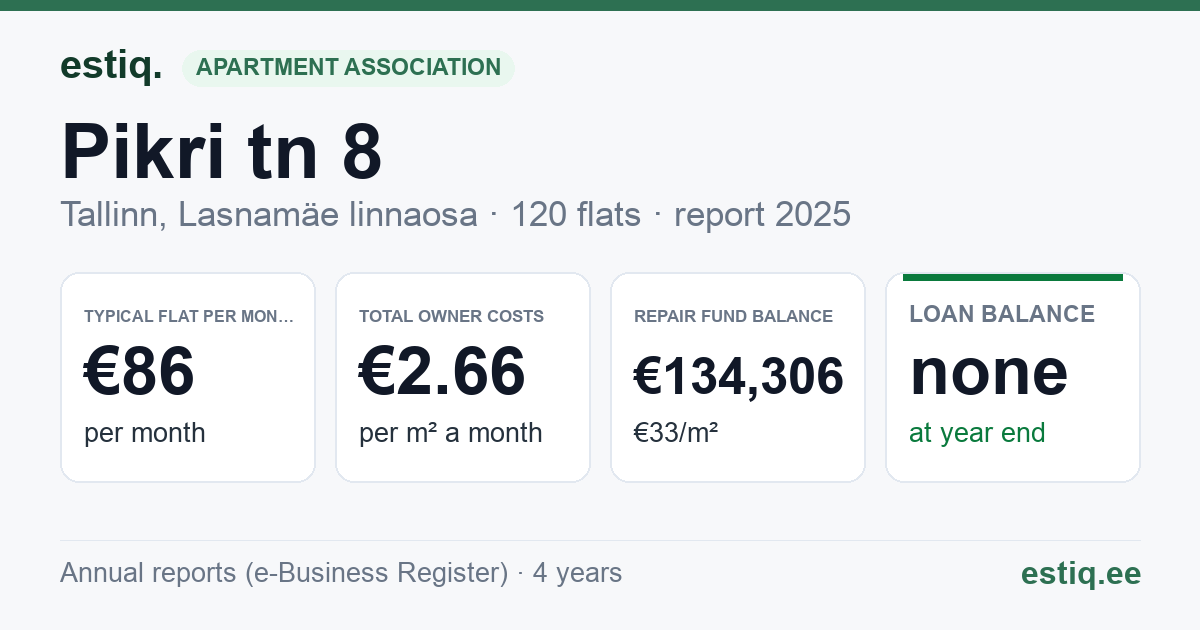Screen dimensions: 1200x630
Task: Click the 'per month' caption under €86
Action: click(x=145, y=433)
